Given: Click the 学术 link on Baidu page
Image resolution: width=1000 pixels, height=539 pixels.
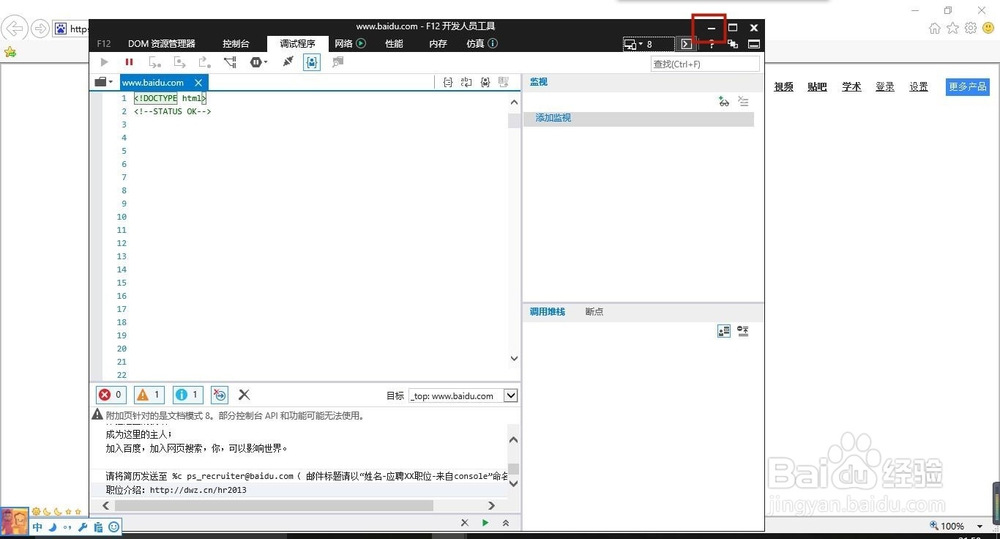Looking at the screenshot, I should click(x=851, y=87).
